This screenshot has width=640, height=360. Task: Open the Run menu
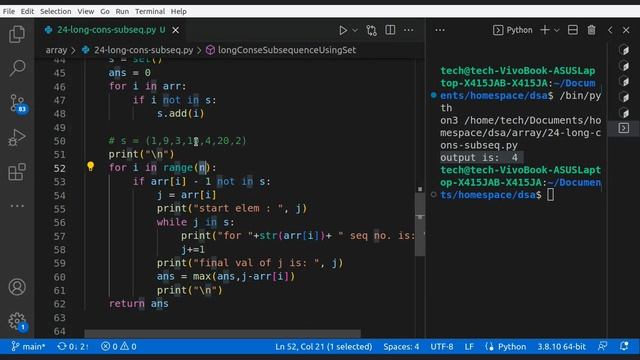(x=122, y=11)
